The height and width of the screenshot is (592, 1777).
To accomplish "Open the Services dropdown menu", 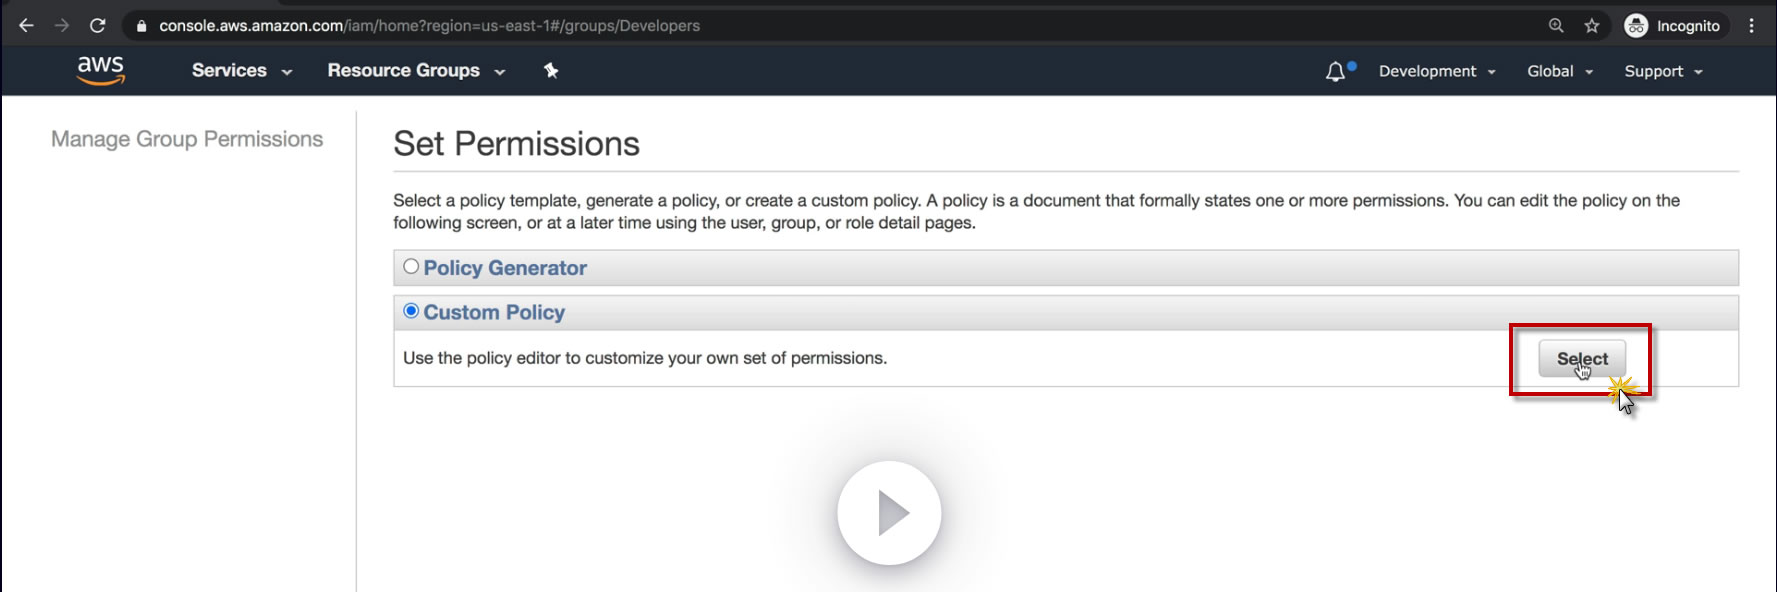I will tap(241, 71).
